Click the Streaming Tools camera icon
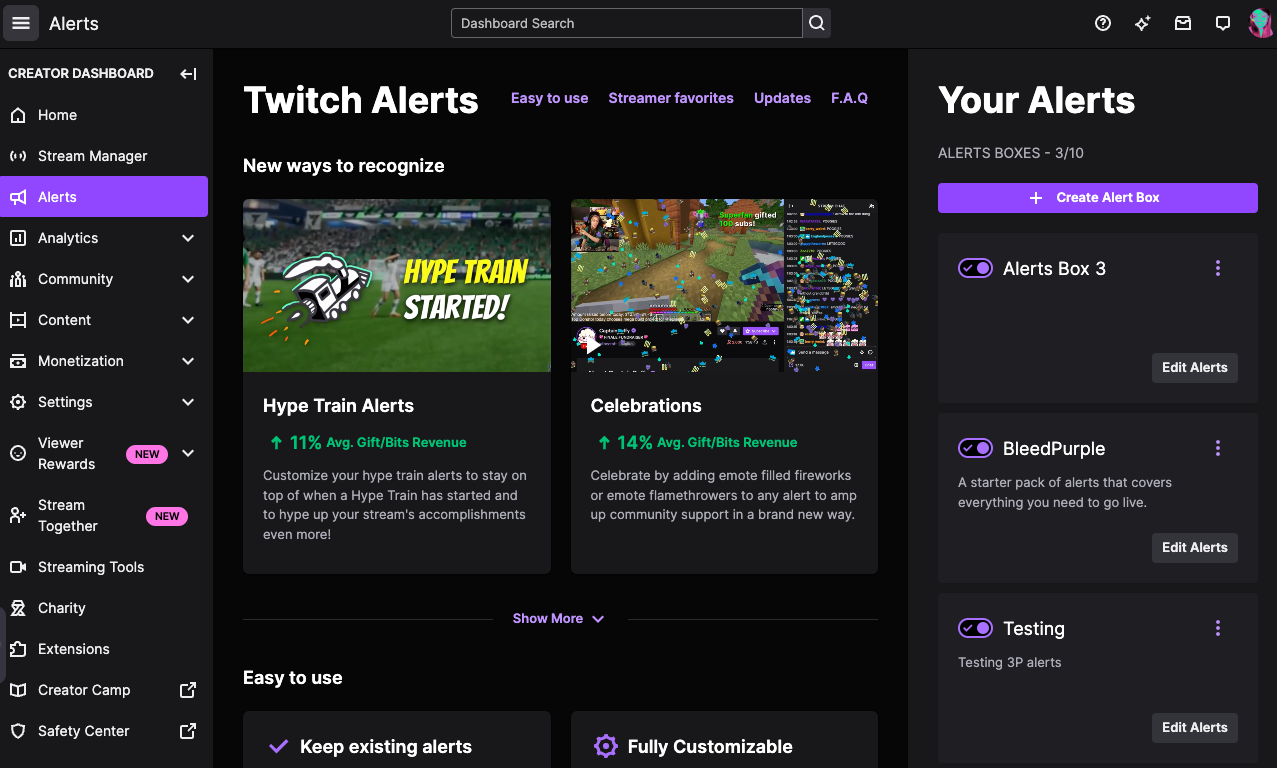 pyautogui.click(x=18, y=567)
